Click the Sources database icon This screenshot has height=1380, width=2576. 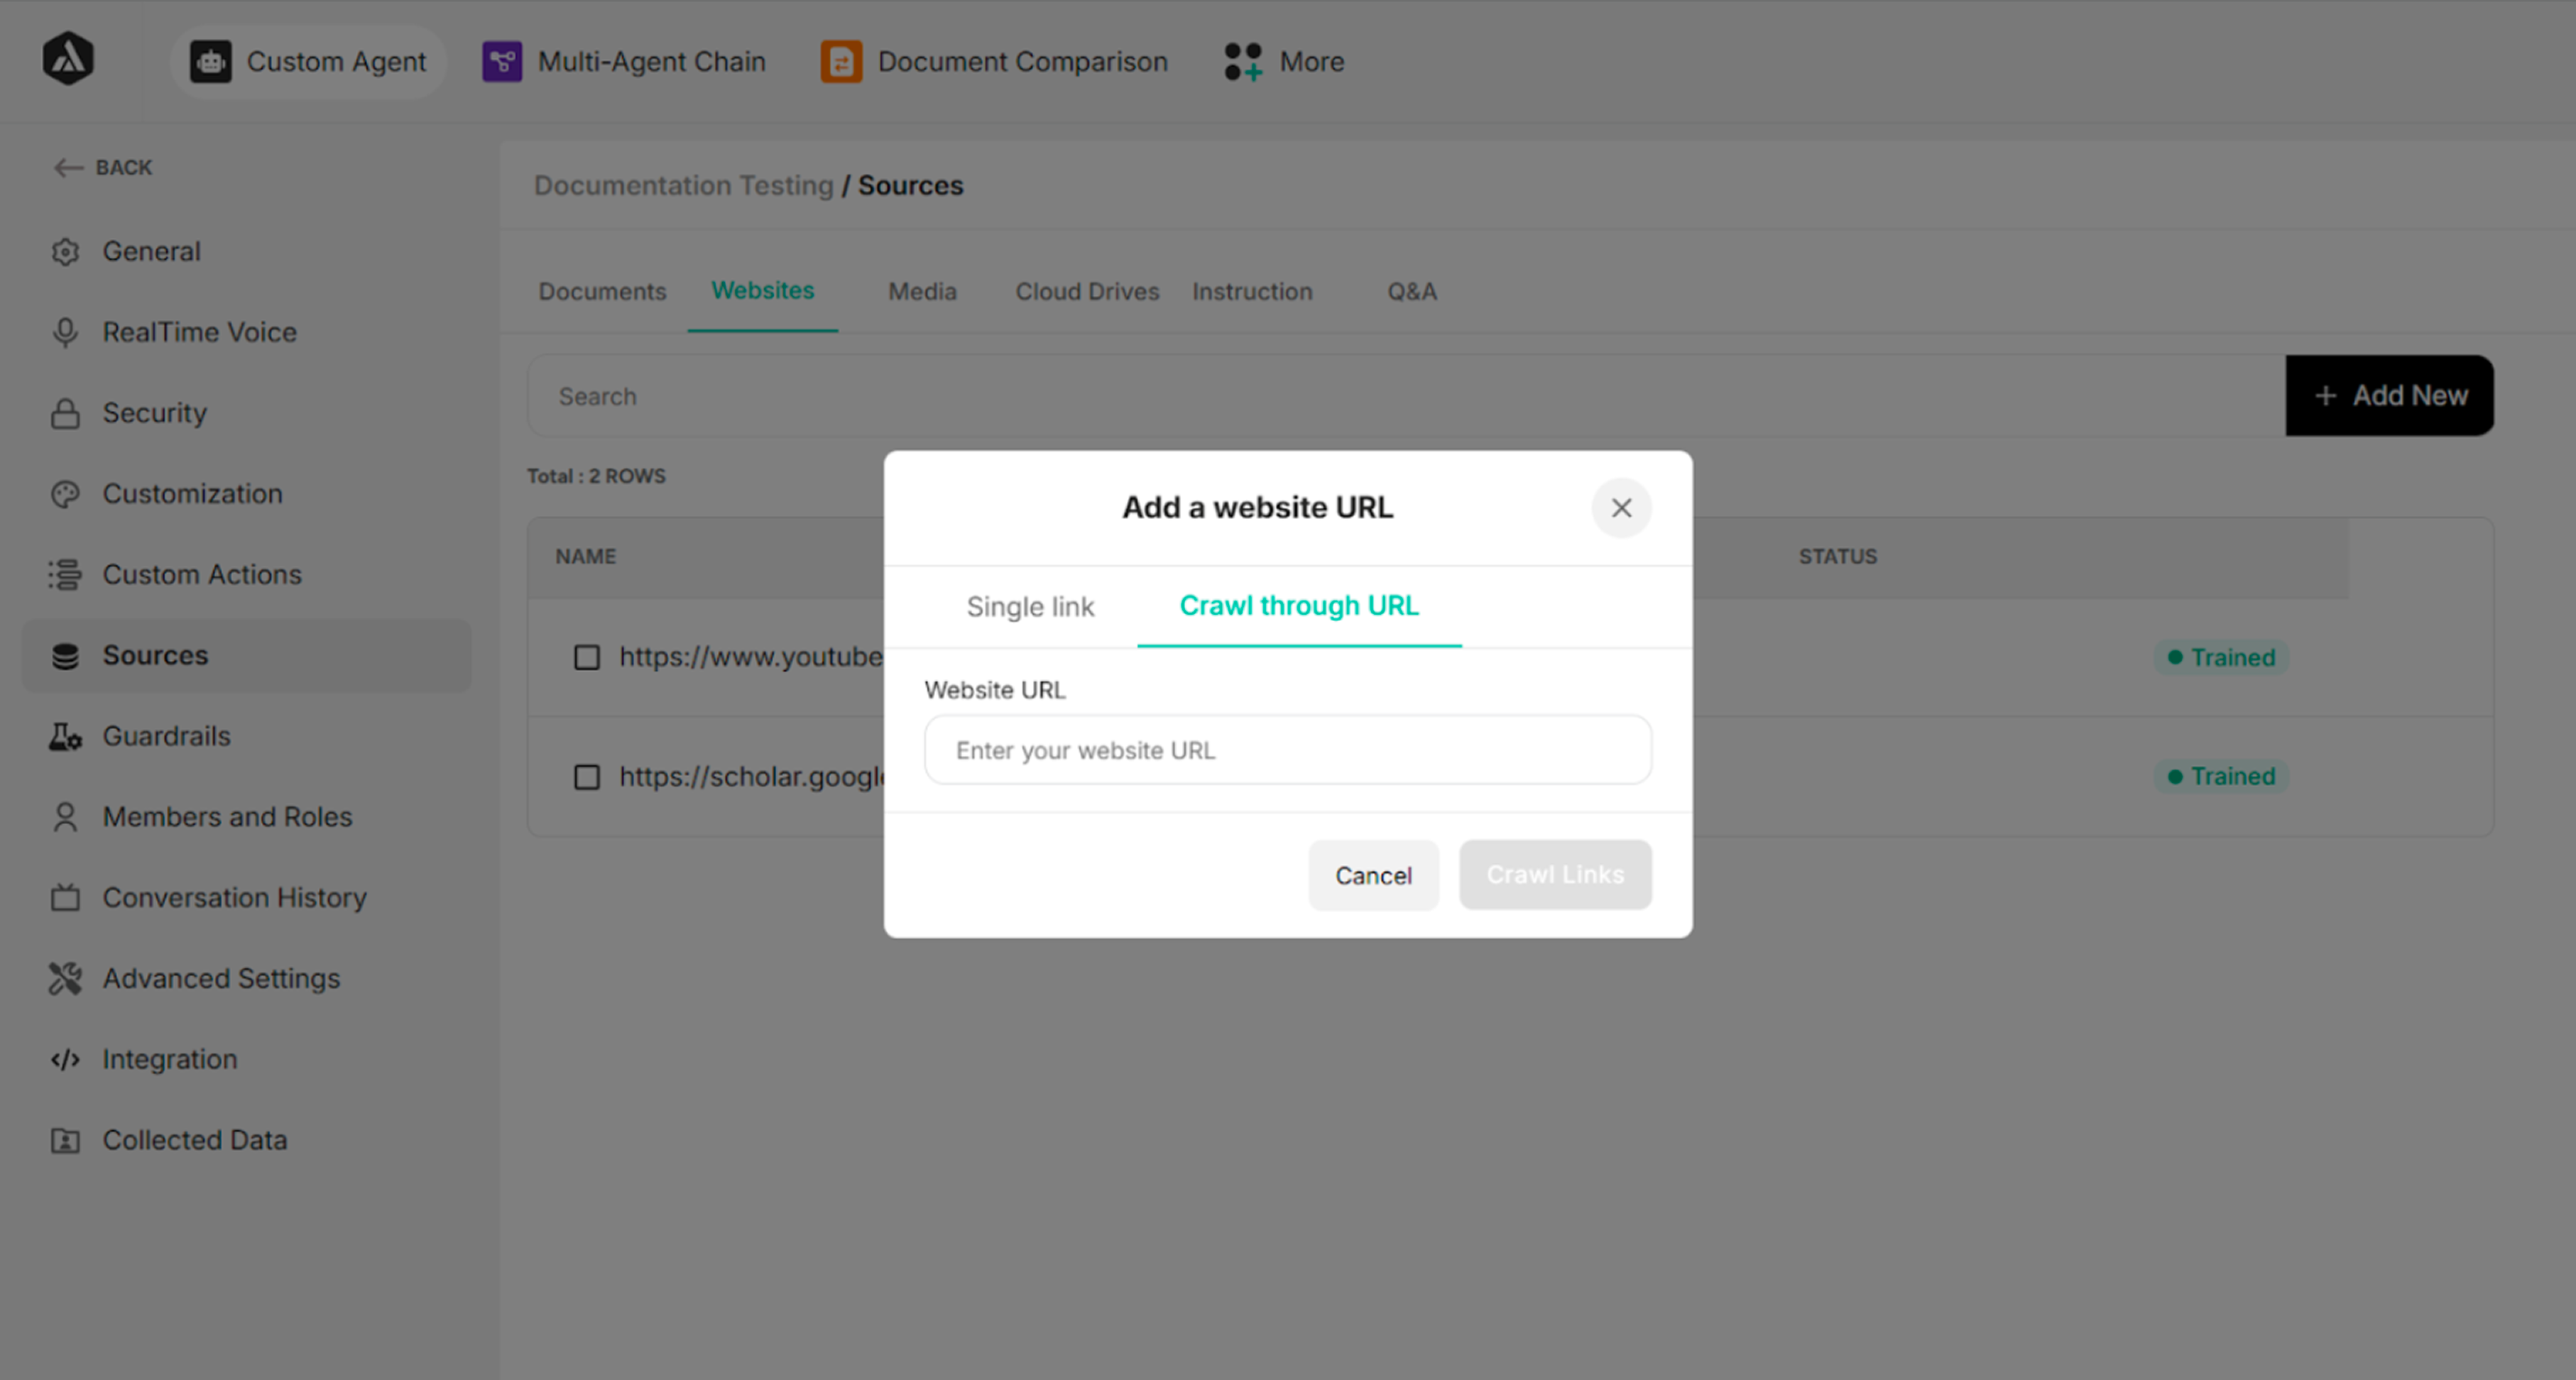[65, 656]
